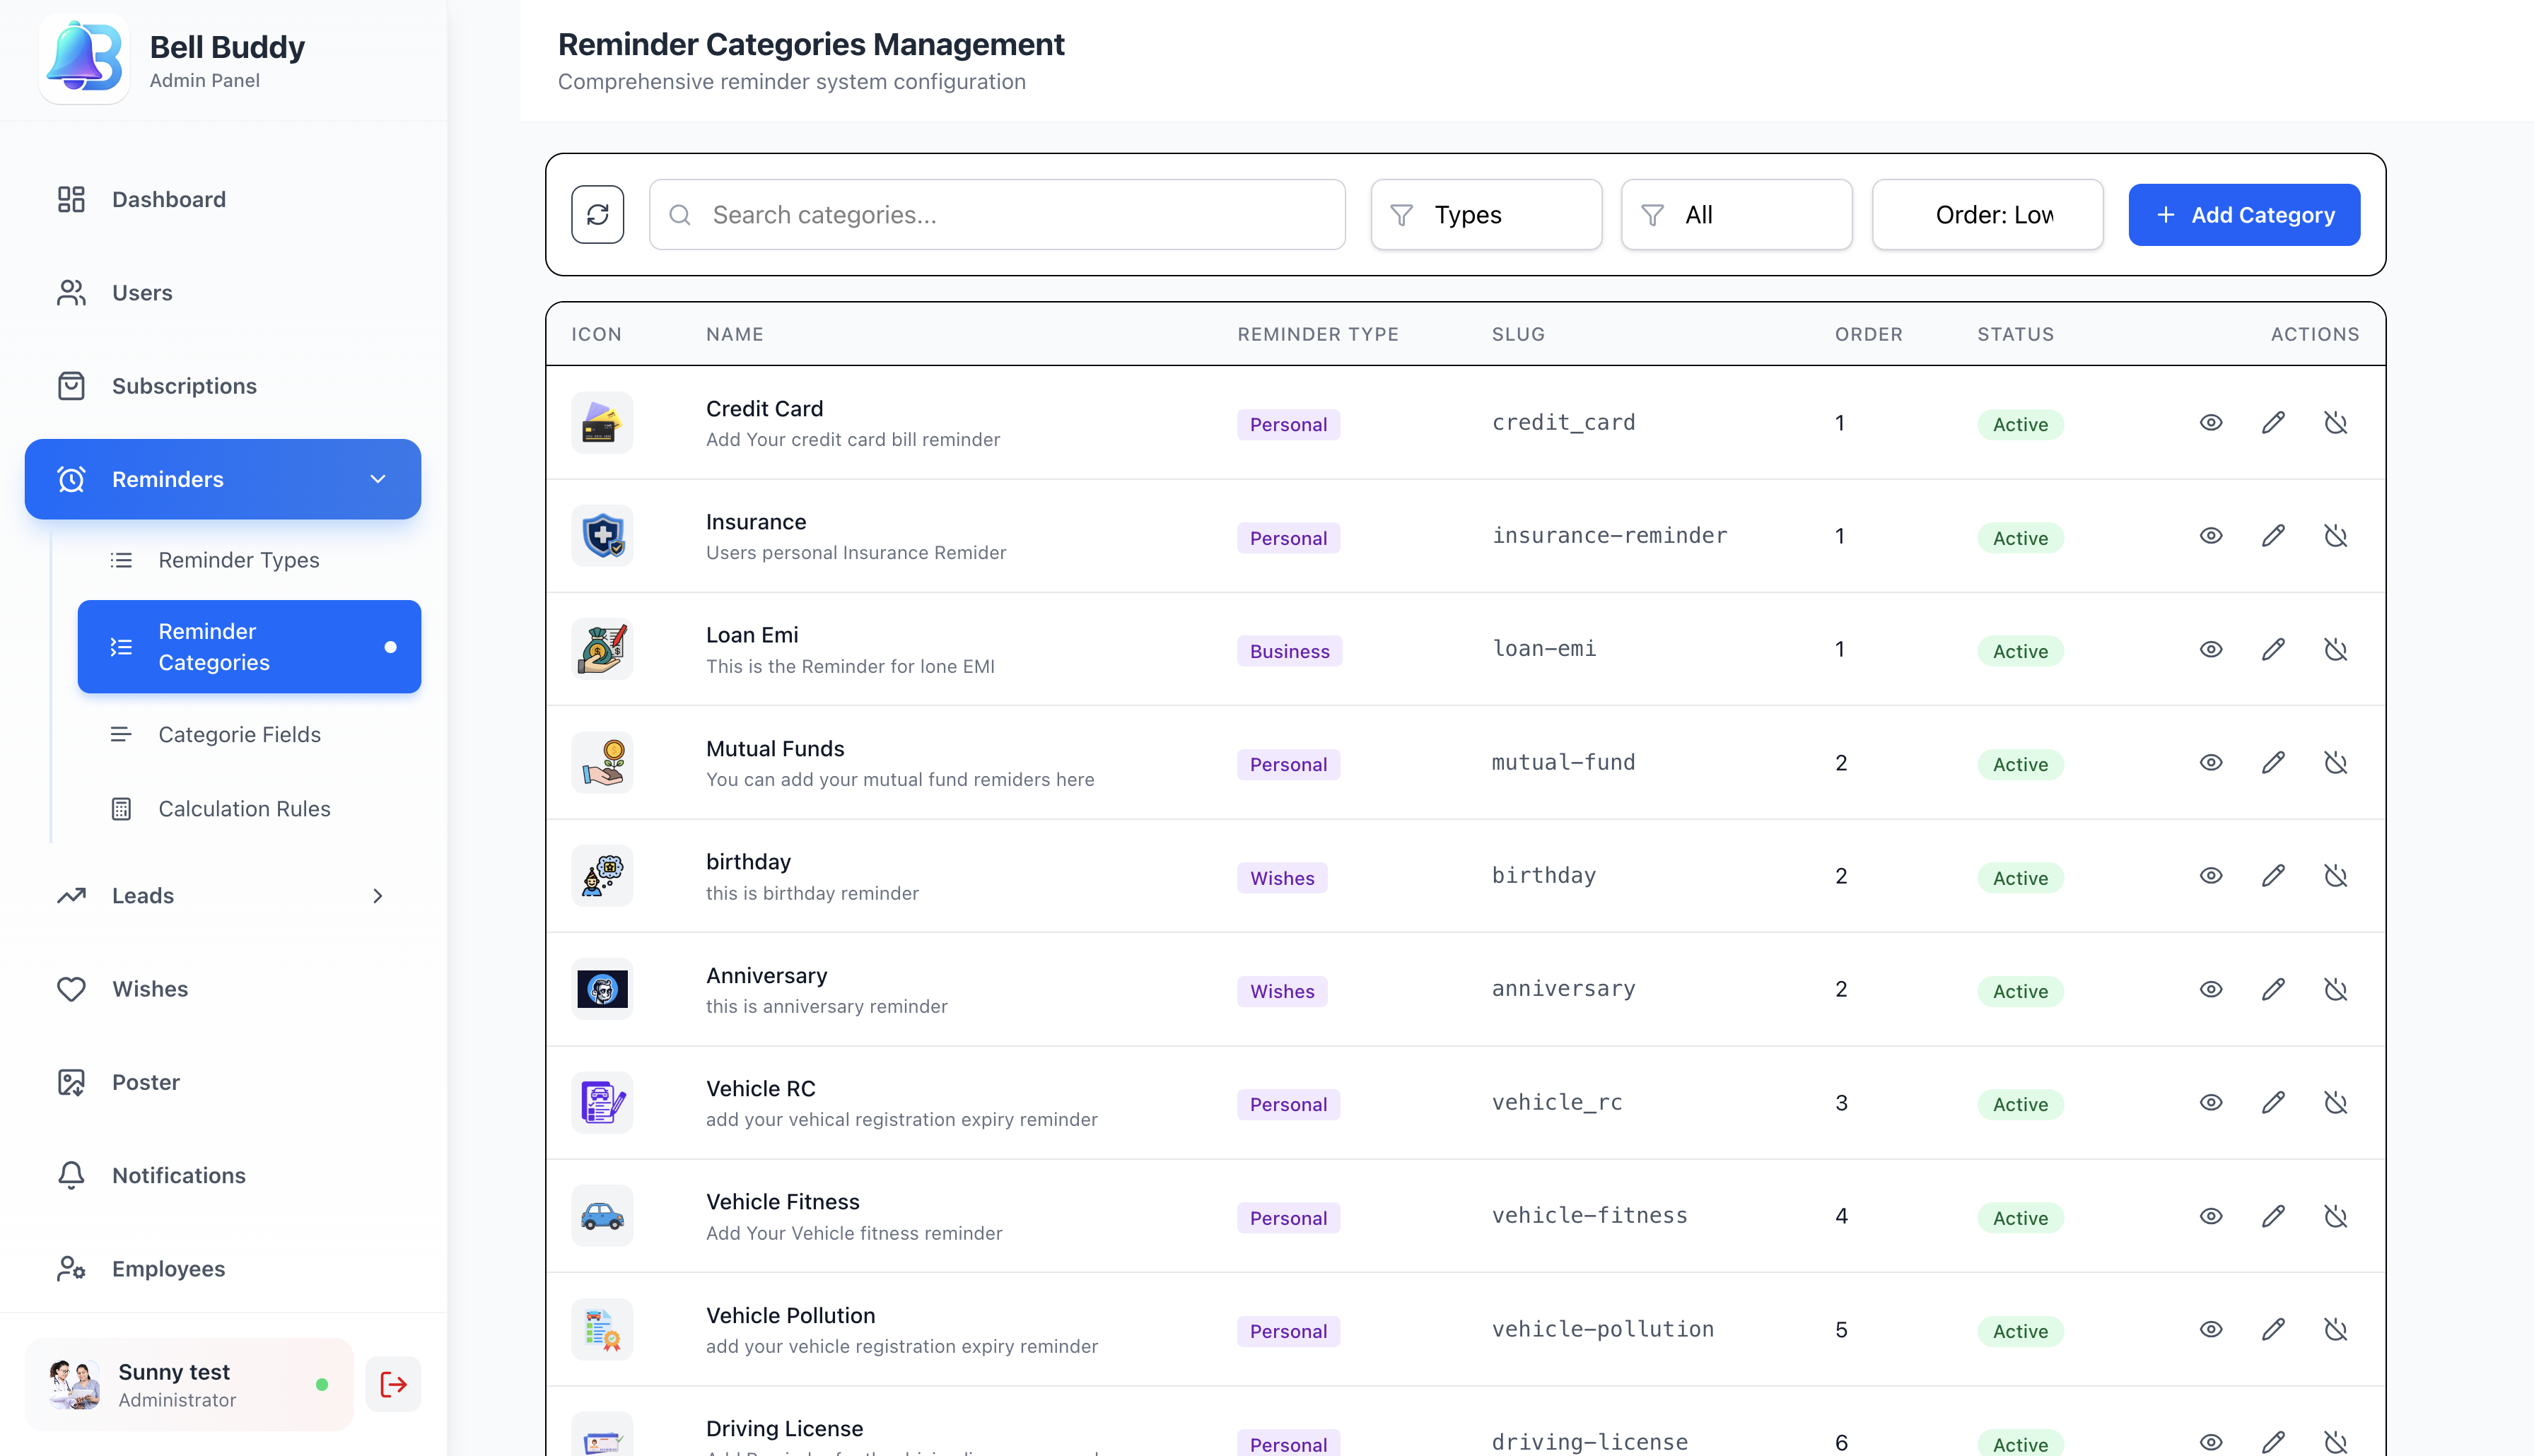Viewport: 2534px width, 1456px height.
Task: Collapse the Reminders sidebar menu
Action: click(378, 479)
